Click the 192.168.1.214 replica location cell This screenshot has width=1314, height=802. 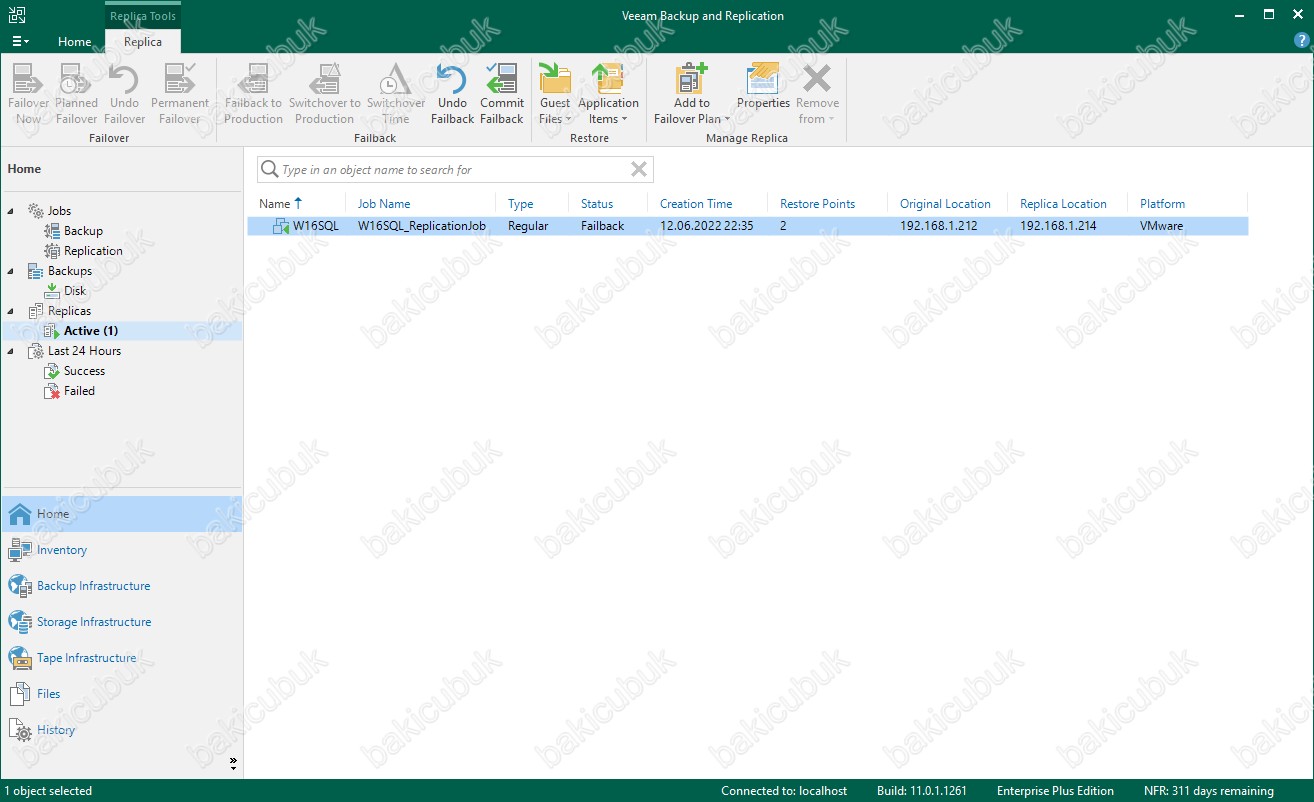tap(1058, 226)
